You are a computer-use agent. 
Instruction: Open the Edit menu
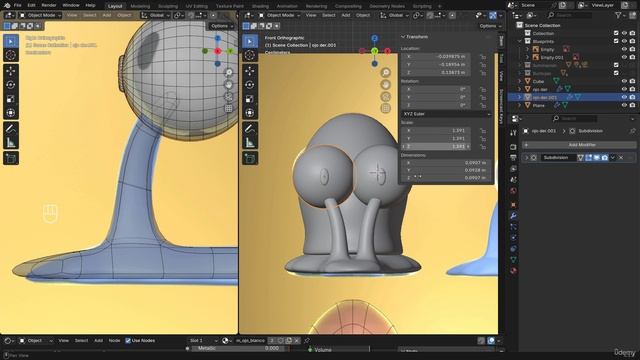(x=31, y=6)
